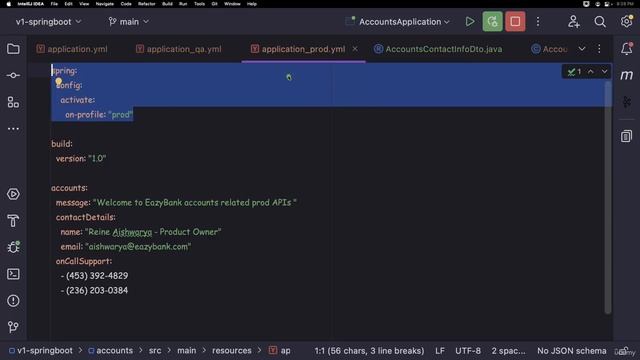Rerun debug of AccountsApplication
Screen dimensions: 640x360
tap(492, 22)
